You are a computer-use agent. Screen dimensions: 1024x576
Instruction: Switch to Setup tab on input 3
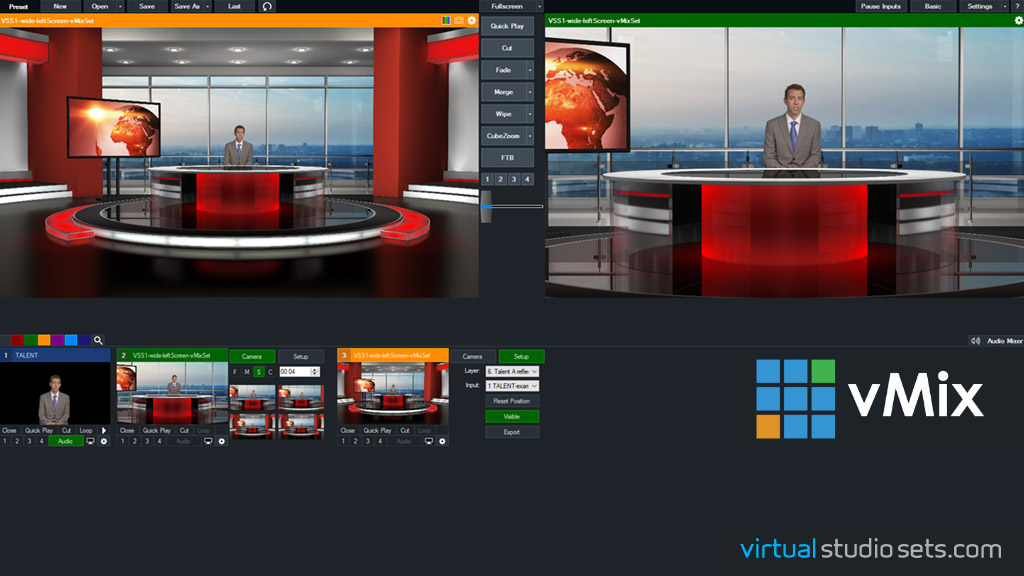(521, 357)
